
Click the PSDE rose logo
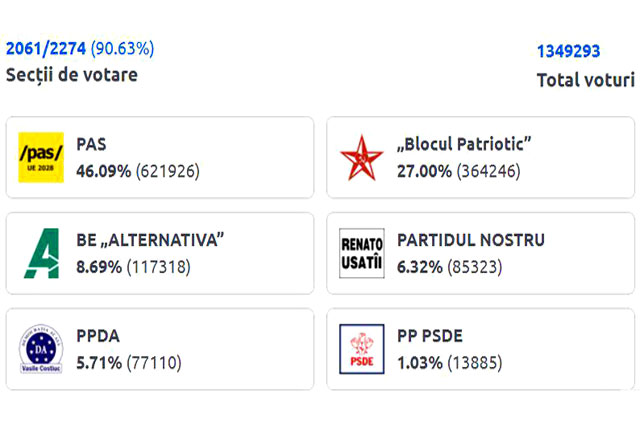361,349
